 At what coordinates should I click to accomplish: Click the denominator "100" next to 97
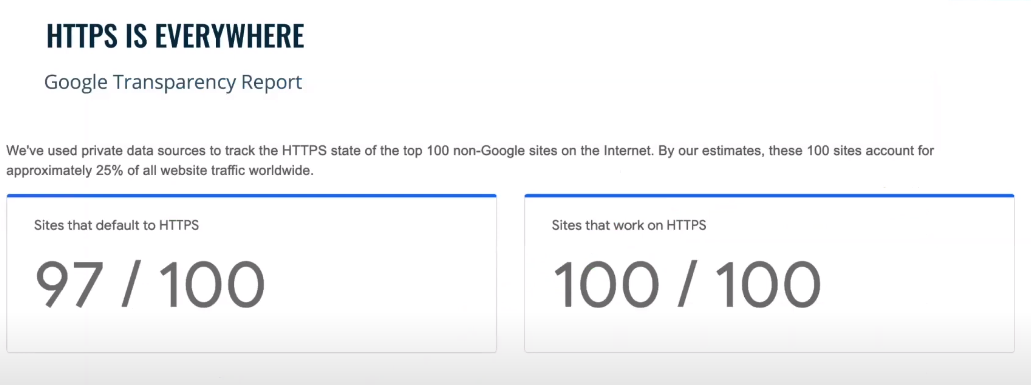click(x=211, y=285)
